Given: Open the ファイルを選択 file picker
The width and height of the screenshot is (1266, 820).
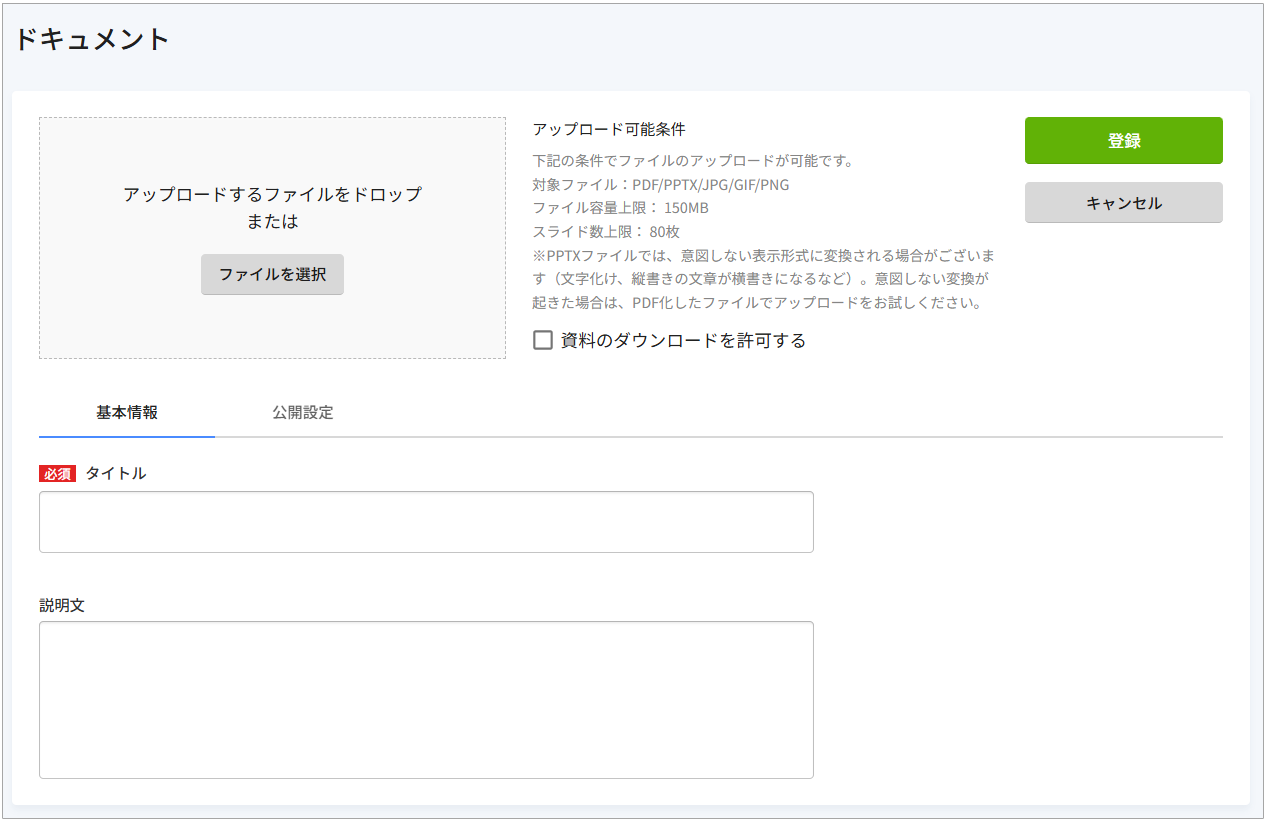Looking at the screenshot, I should (272, 274).
